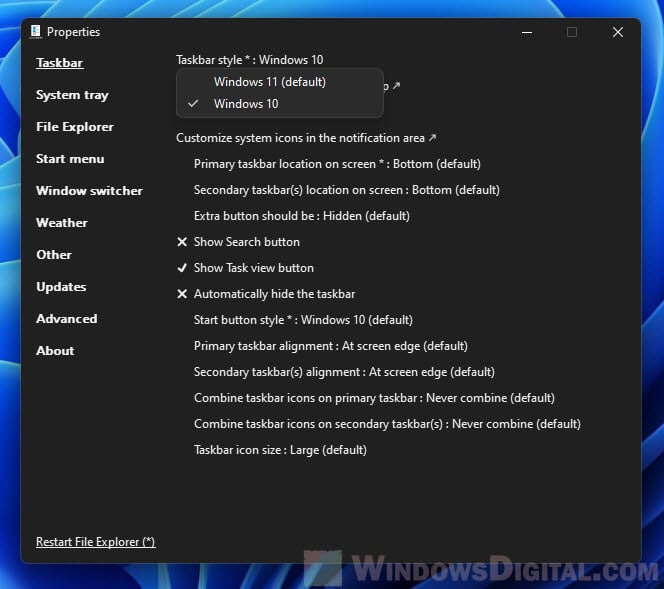Screen dimensions: 664x589
Task: Open the Taskbar settings section
Action: [60, 63]
